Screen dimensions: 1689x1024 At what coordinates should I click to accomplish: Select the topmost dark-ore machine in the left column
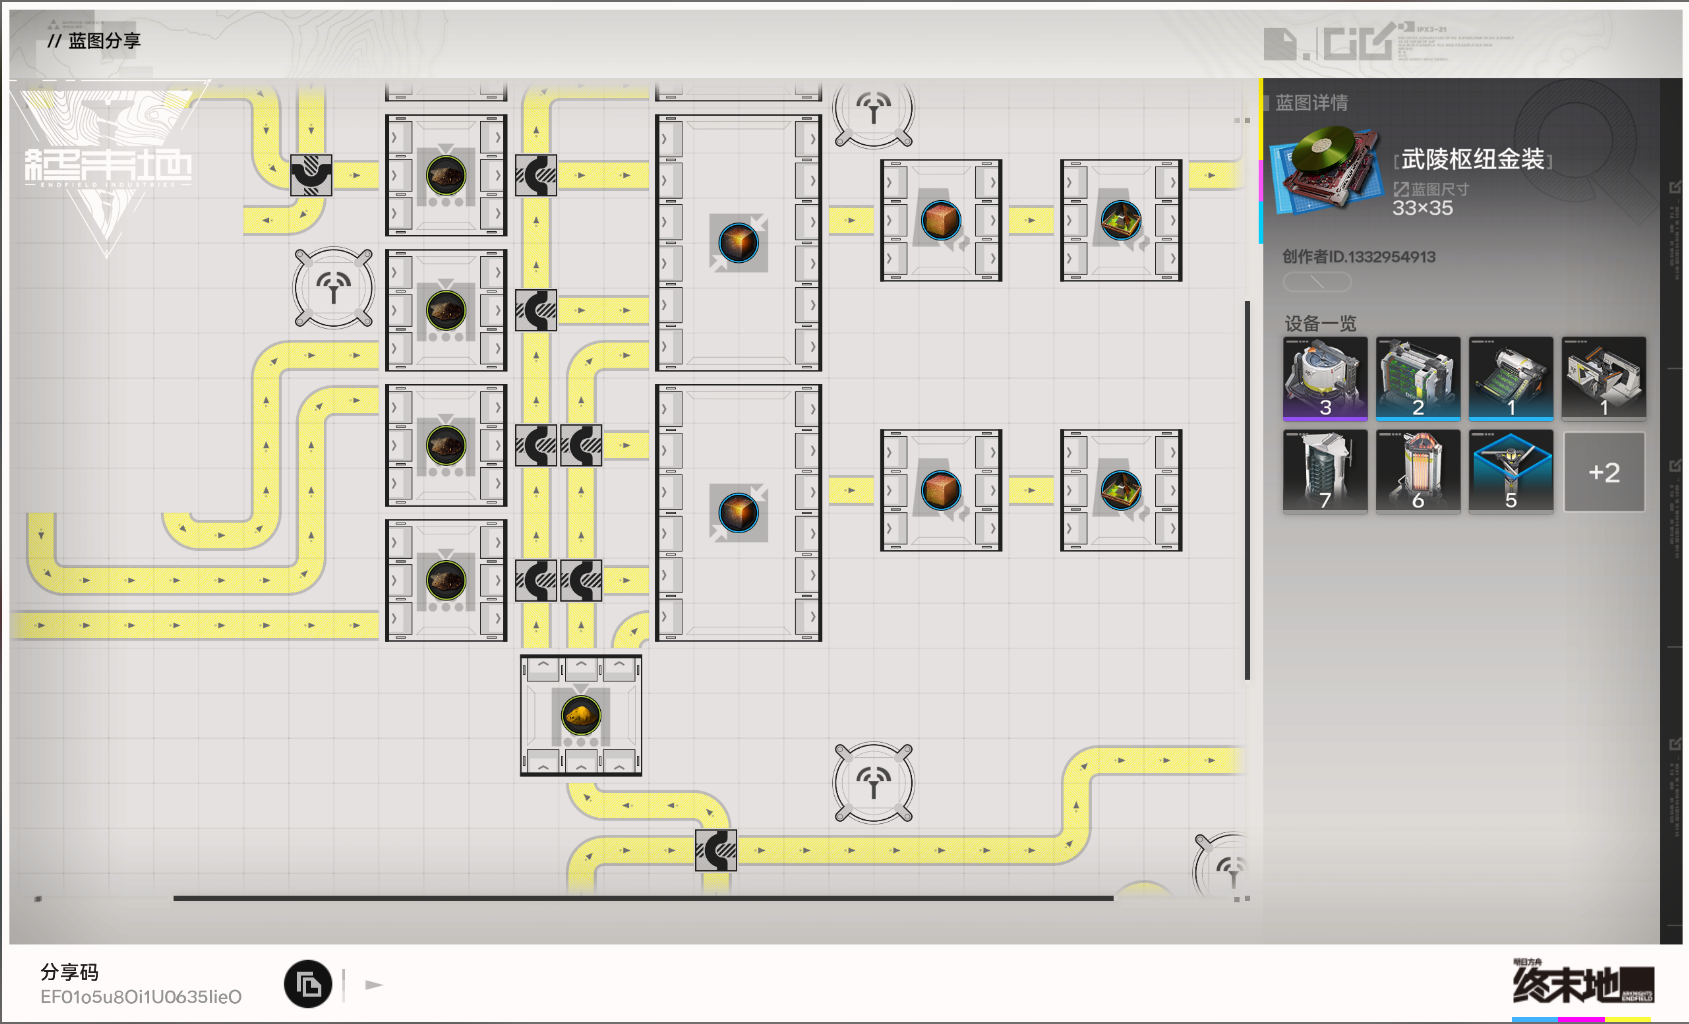point(446,175)
